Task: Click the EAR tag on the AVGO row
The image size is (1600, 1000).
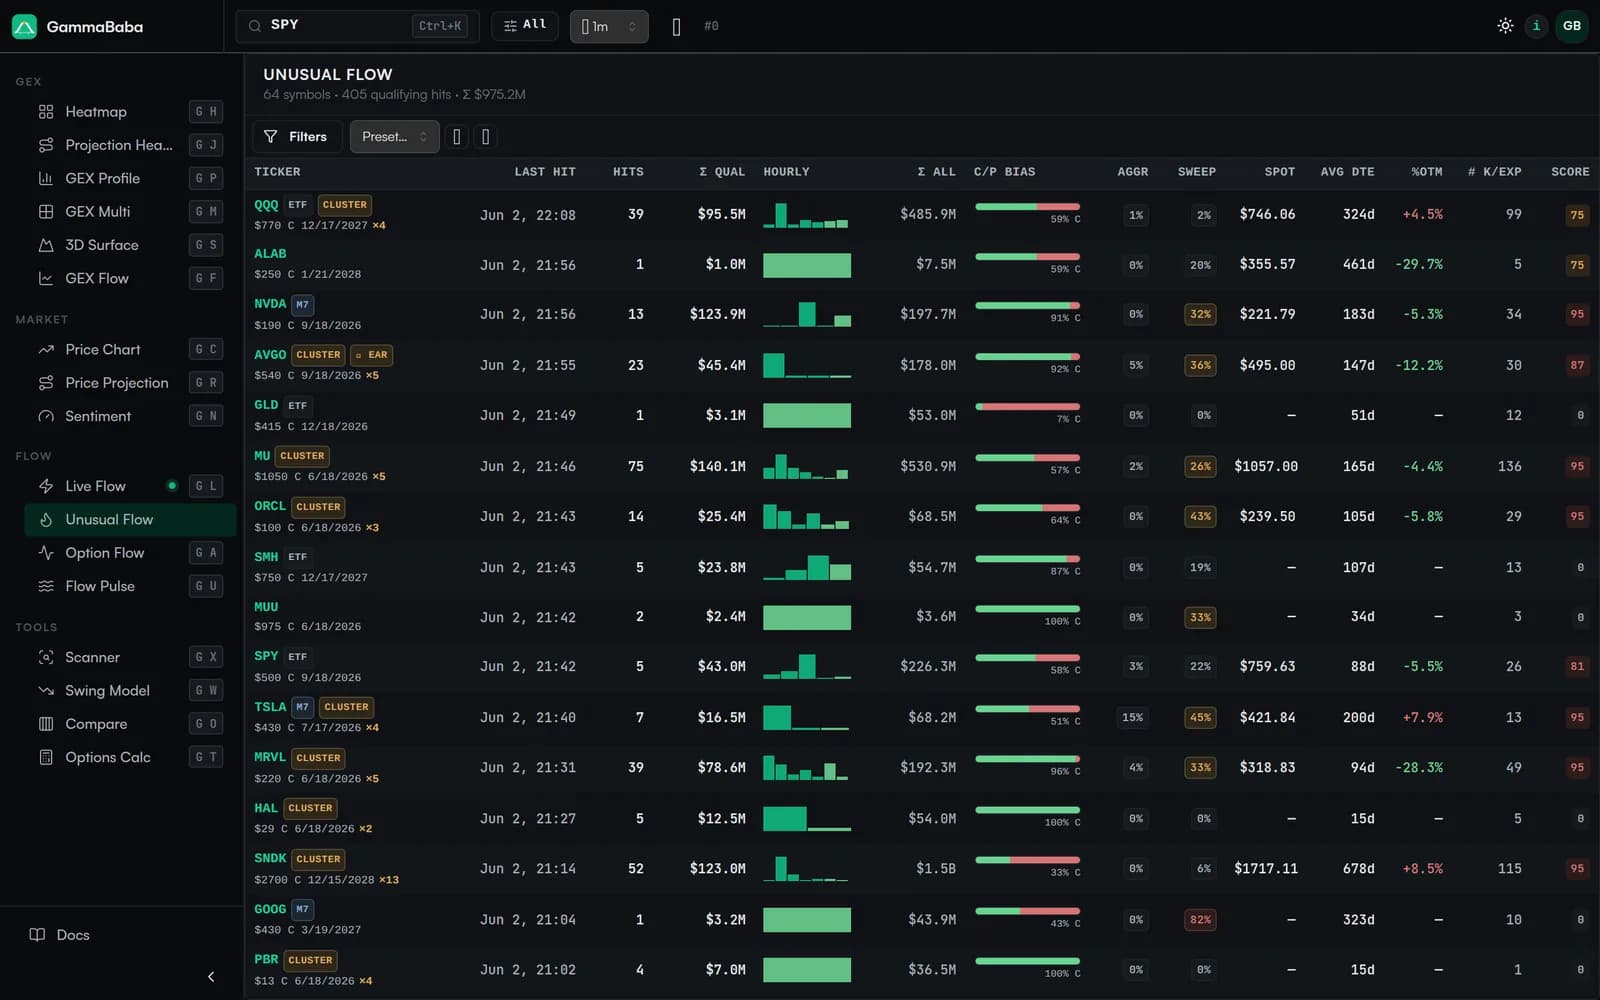Action: coord(371,355)
